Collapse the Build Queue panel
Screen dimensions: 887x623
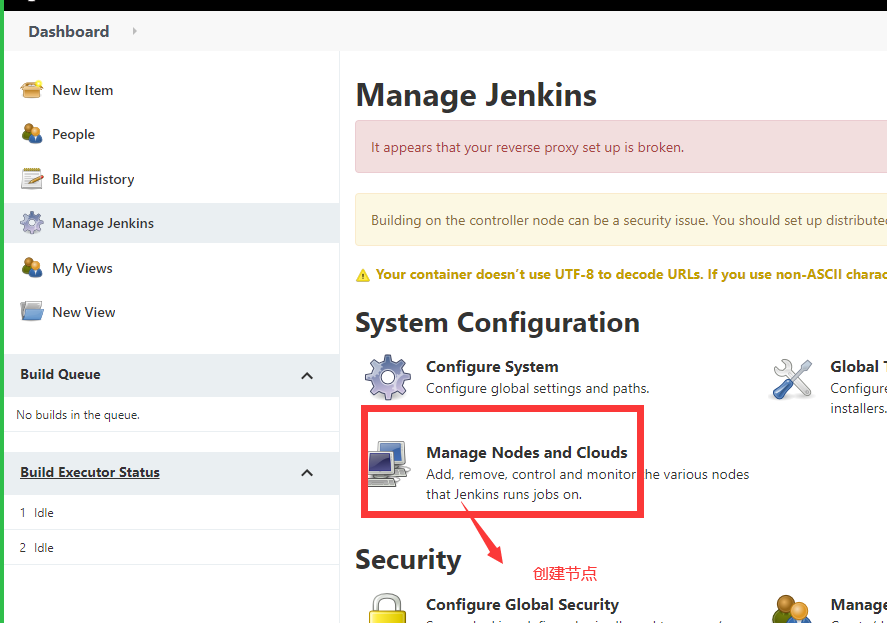click(307, 376)
